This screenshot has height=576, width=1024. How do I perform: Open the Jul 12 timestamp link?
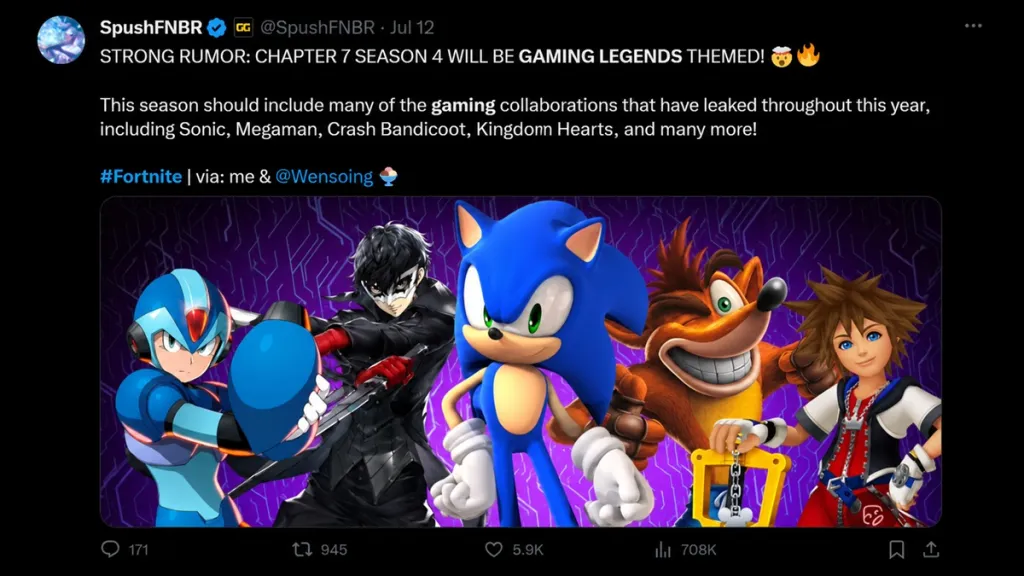[412, 27]
